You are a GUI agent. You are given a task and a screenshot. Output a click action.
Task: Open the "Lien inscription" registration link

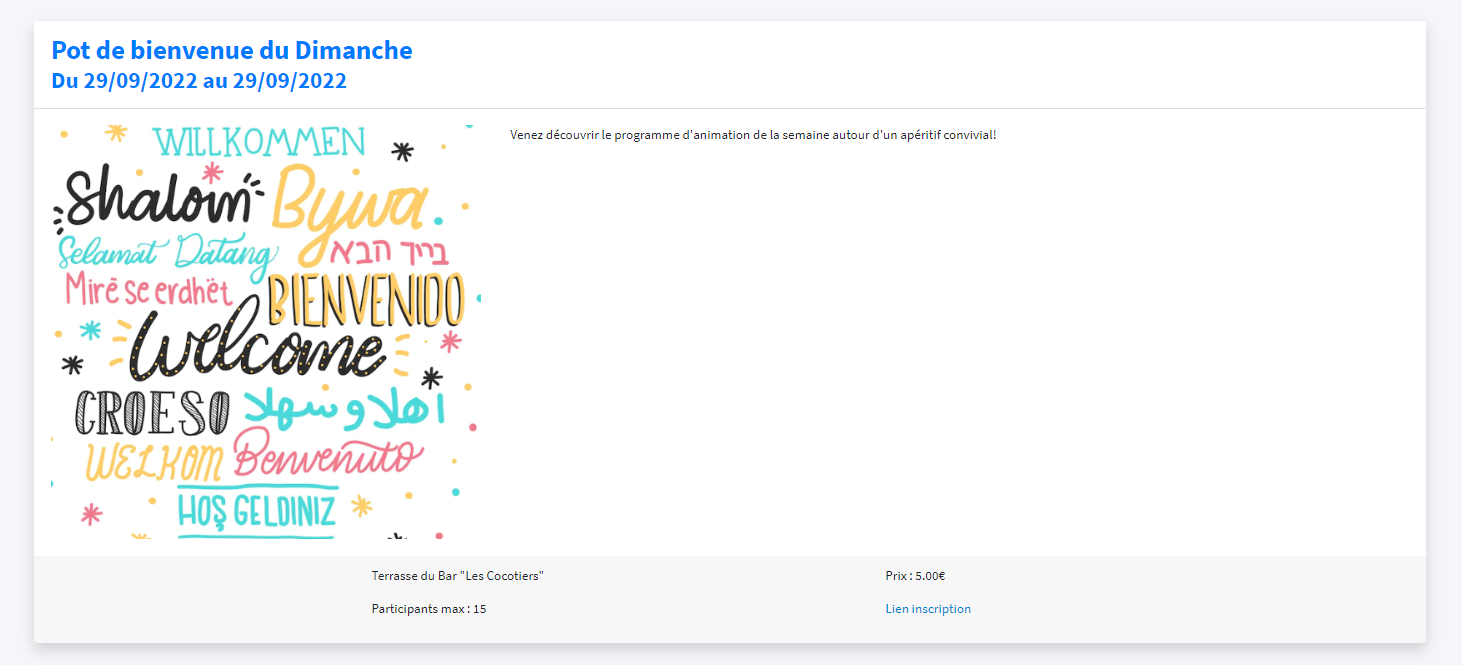click(927, 609)
